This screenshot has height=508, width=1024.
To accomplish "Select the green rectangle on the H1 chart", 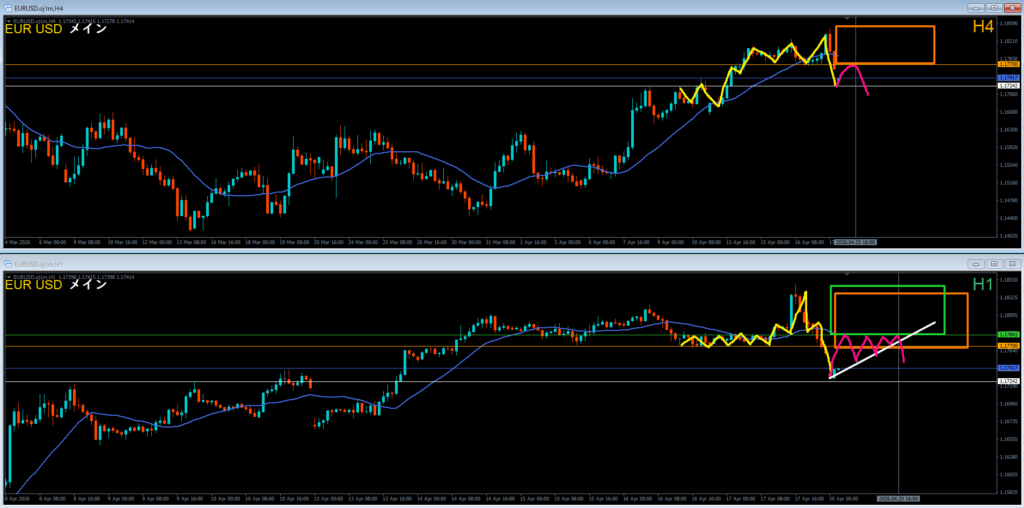I will pyautogui.click(x=887, y=288).
